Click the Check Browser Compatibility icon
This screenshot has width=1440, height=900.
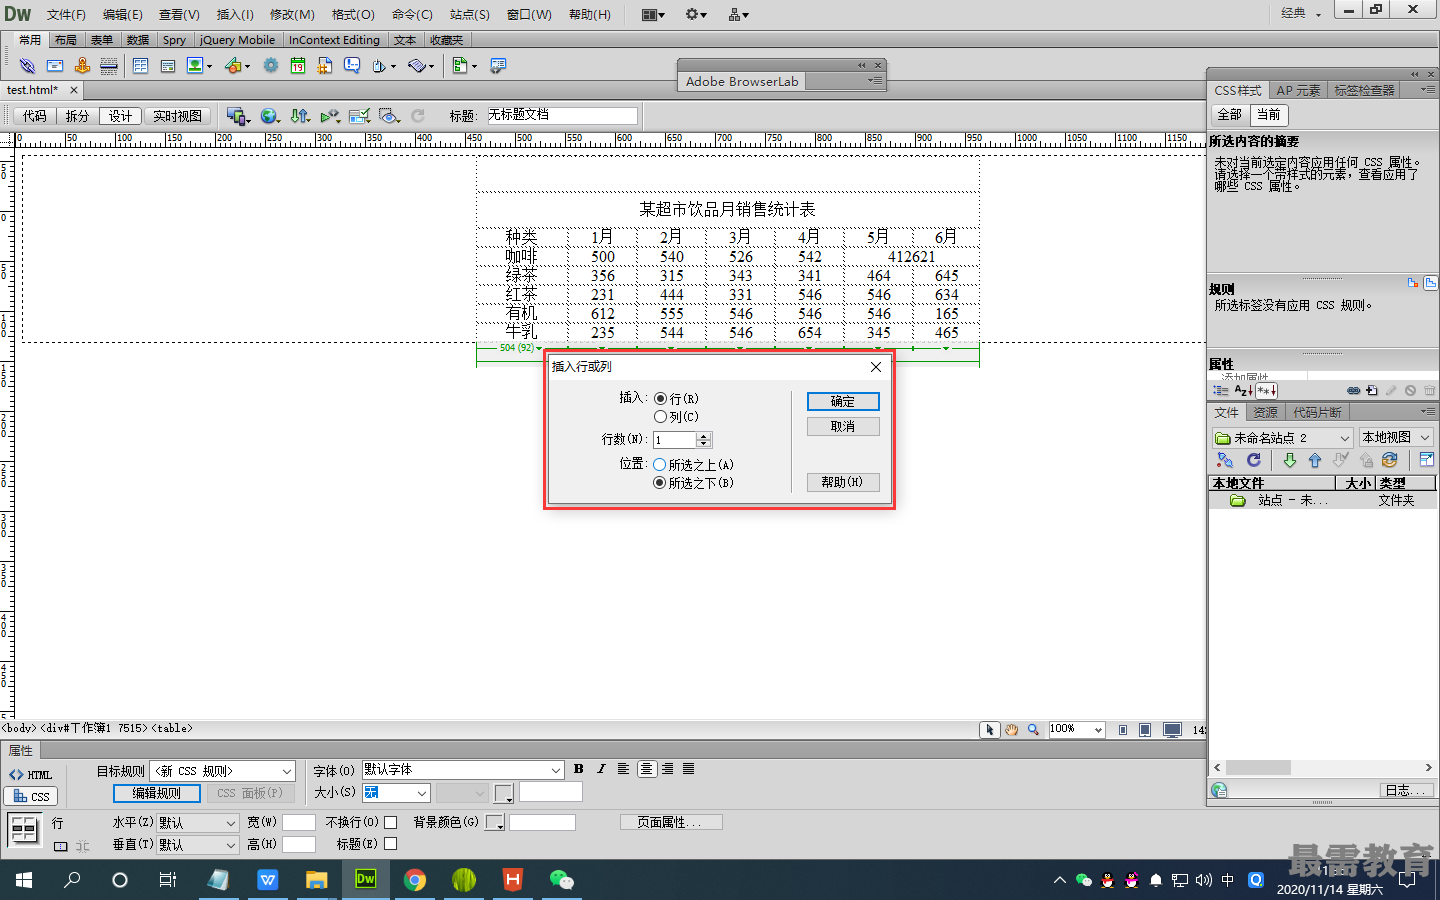tap(359, 116)
